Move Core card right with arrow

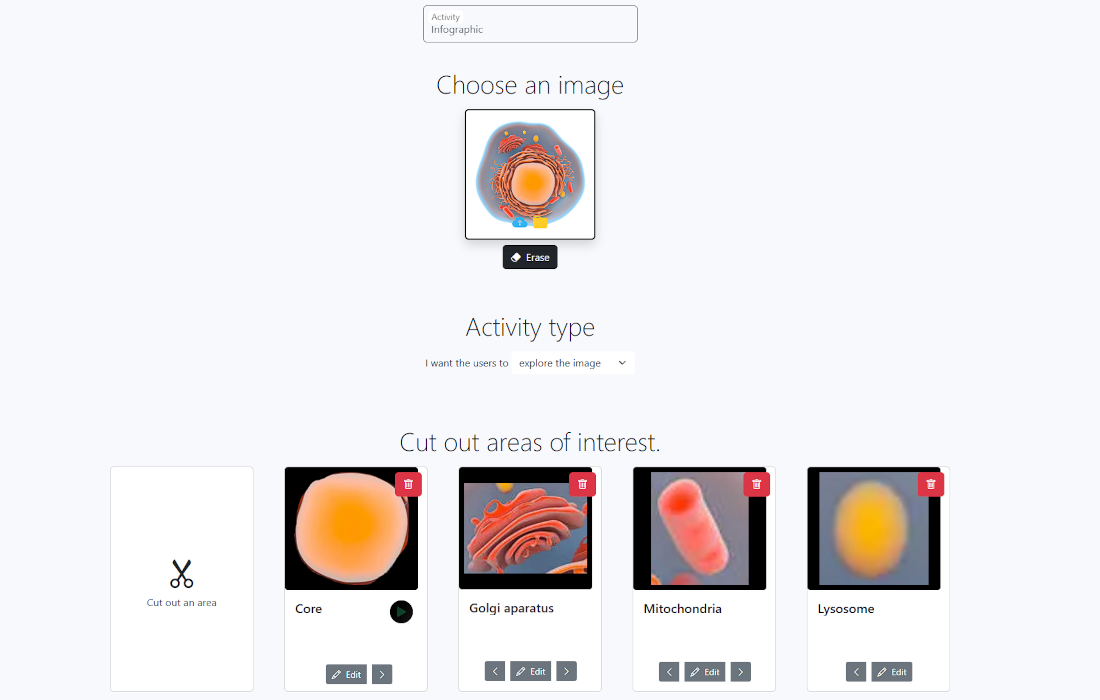382,674
